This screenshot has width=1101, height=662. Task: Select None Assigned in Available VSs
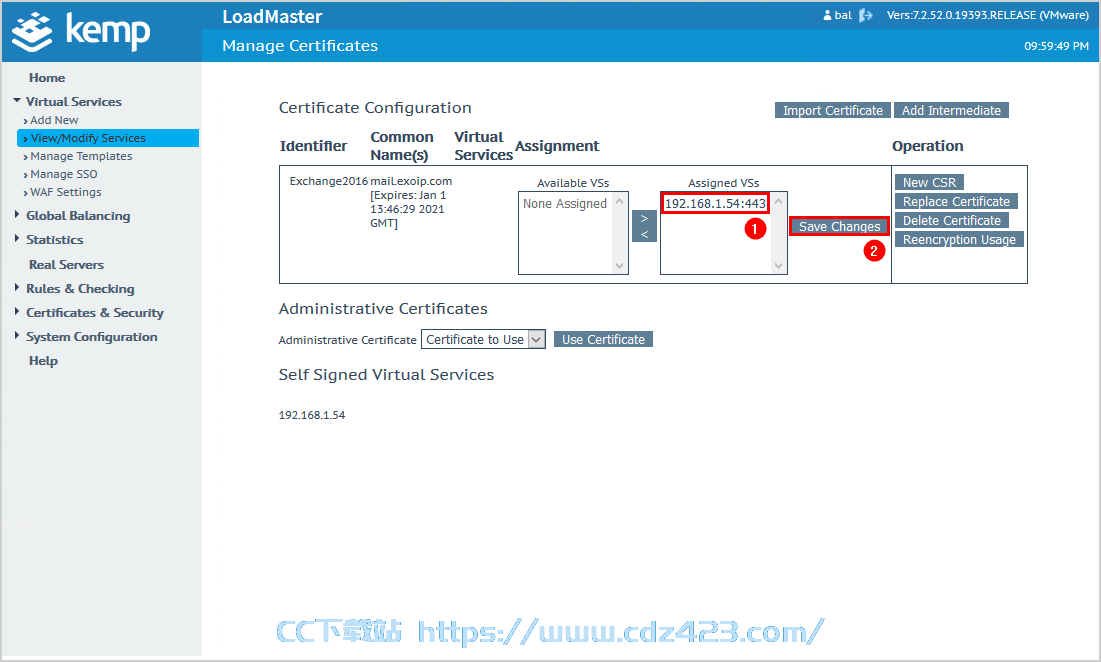[x=565, y=204]
